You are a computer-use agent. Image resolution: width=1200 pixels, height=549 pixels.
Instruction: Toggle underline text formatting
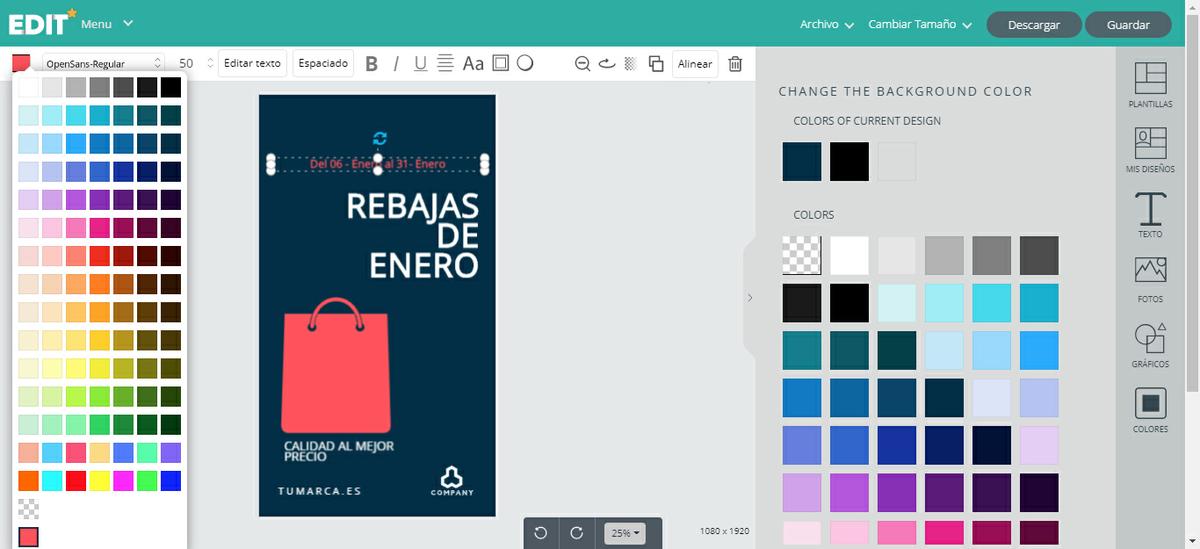[x=420, y=64]
